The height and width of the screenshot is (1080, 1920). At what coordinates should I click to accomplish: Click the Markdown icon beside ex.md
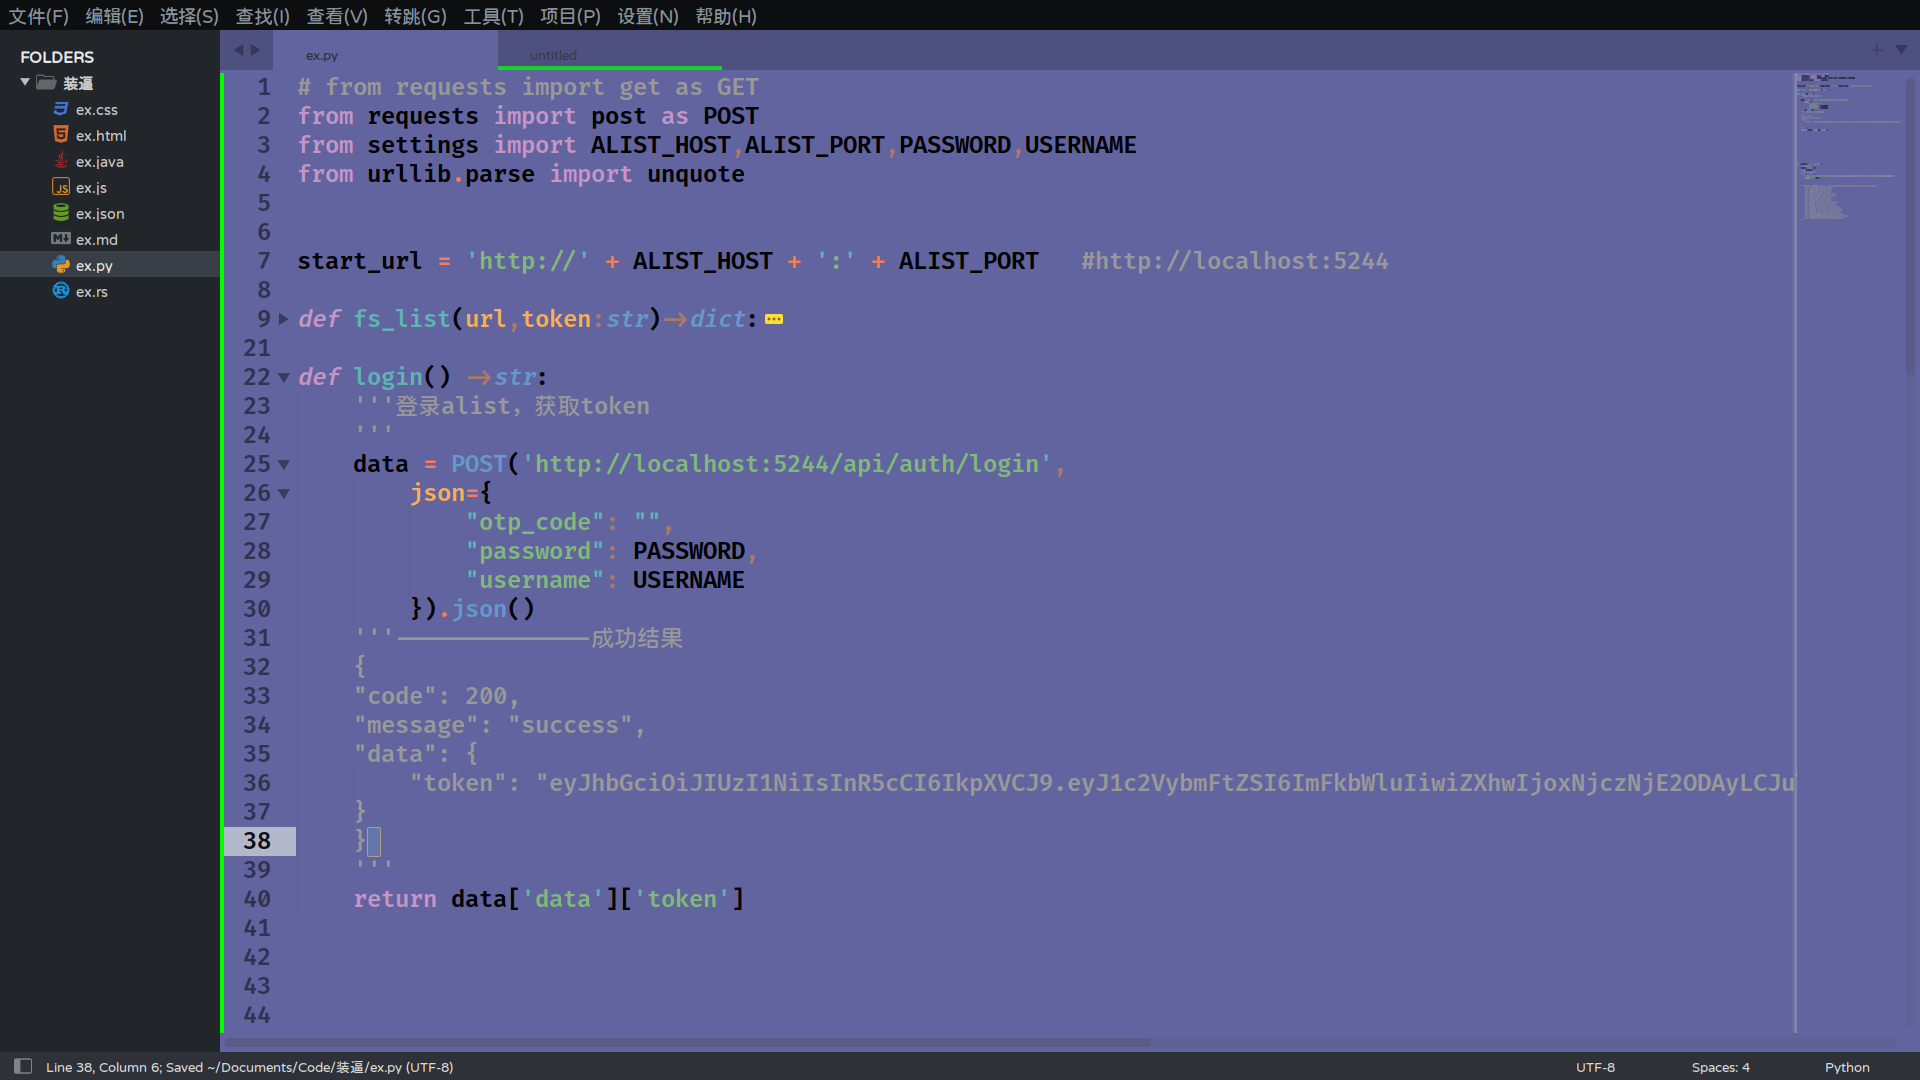61,239
